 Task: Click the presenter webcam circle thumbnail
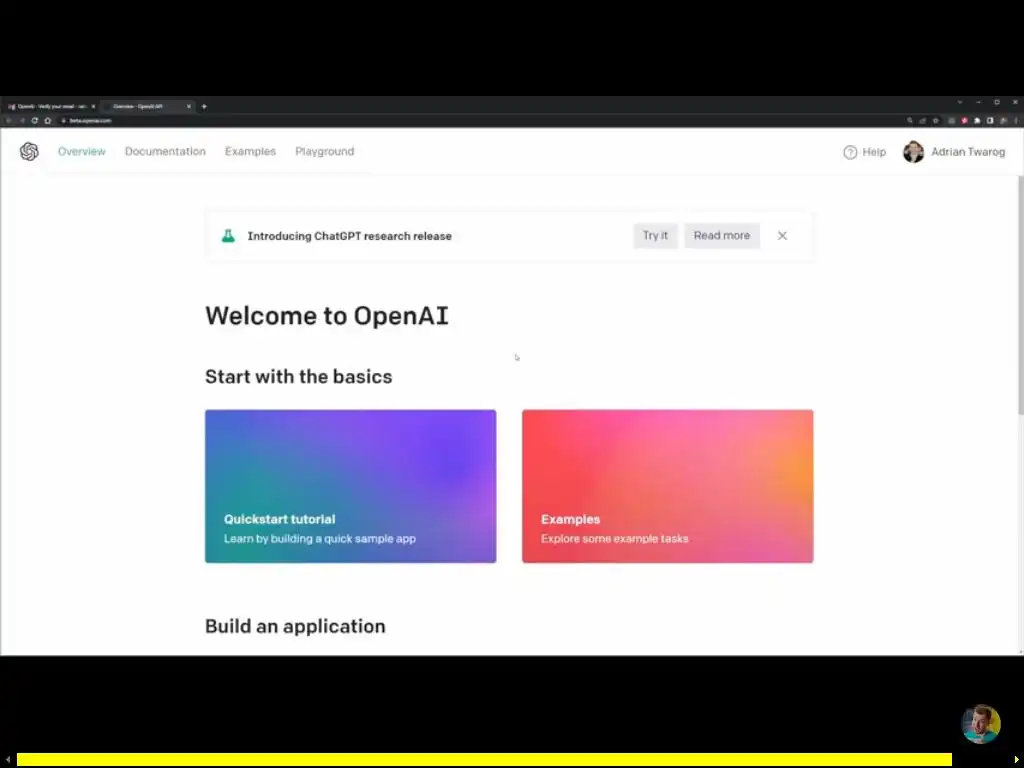click(980, 724)
